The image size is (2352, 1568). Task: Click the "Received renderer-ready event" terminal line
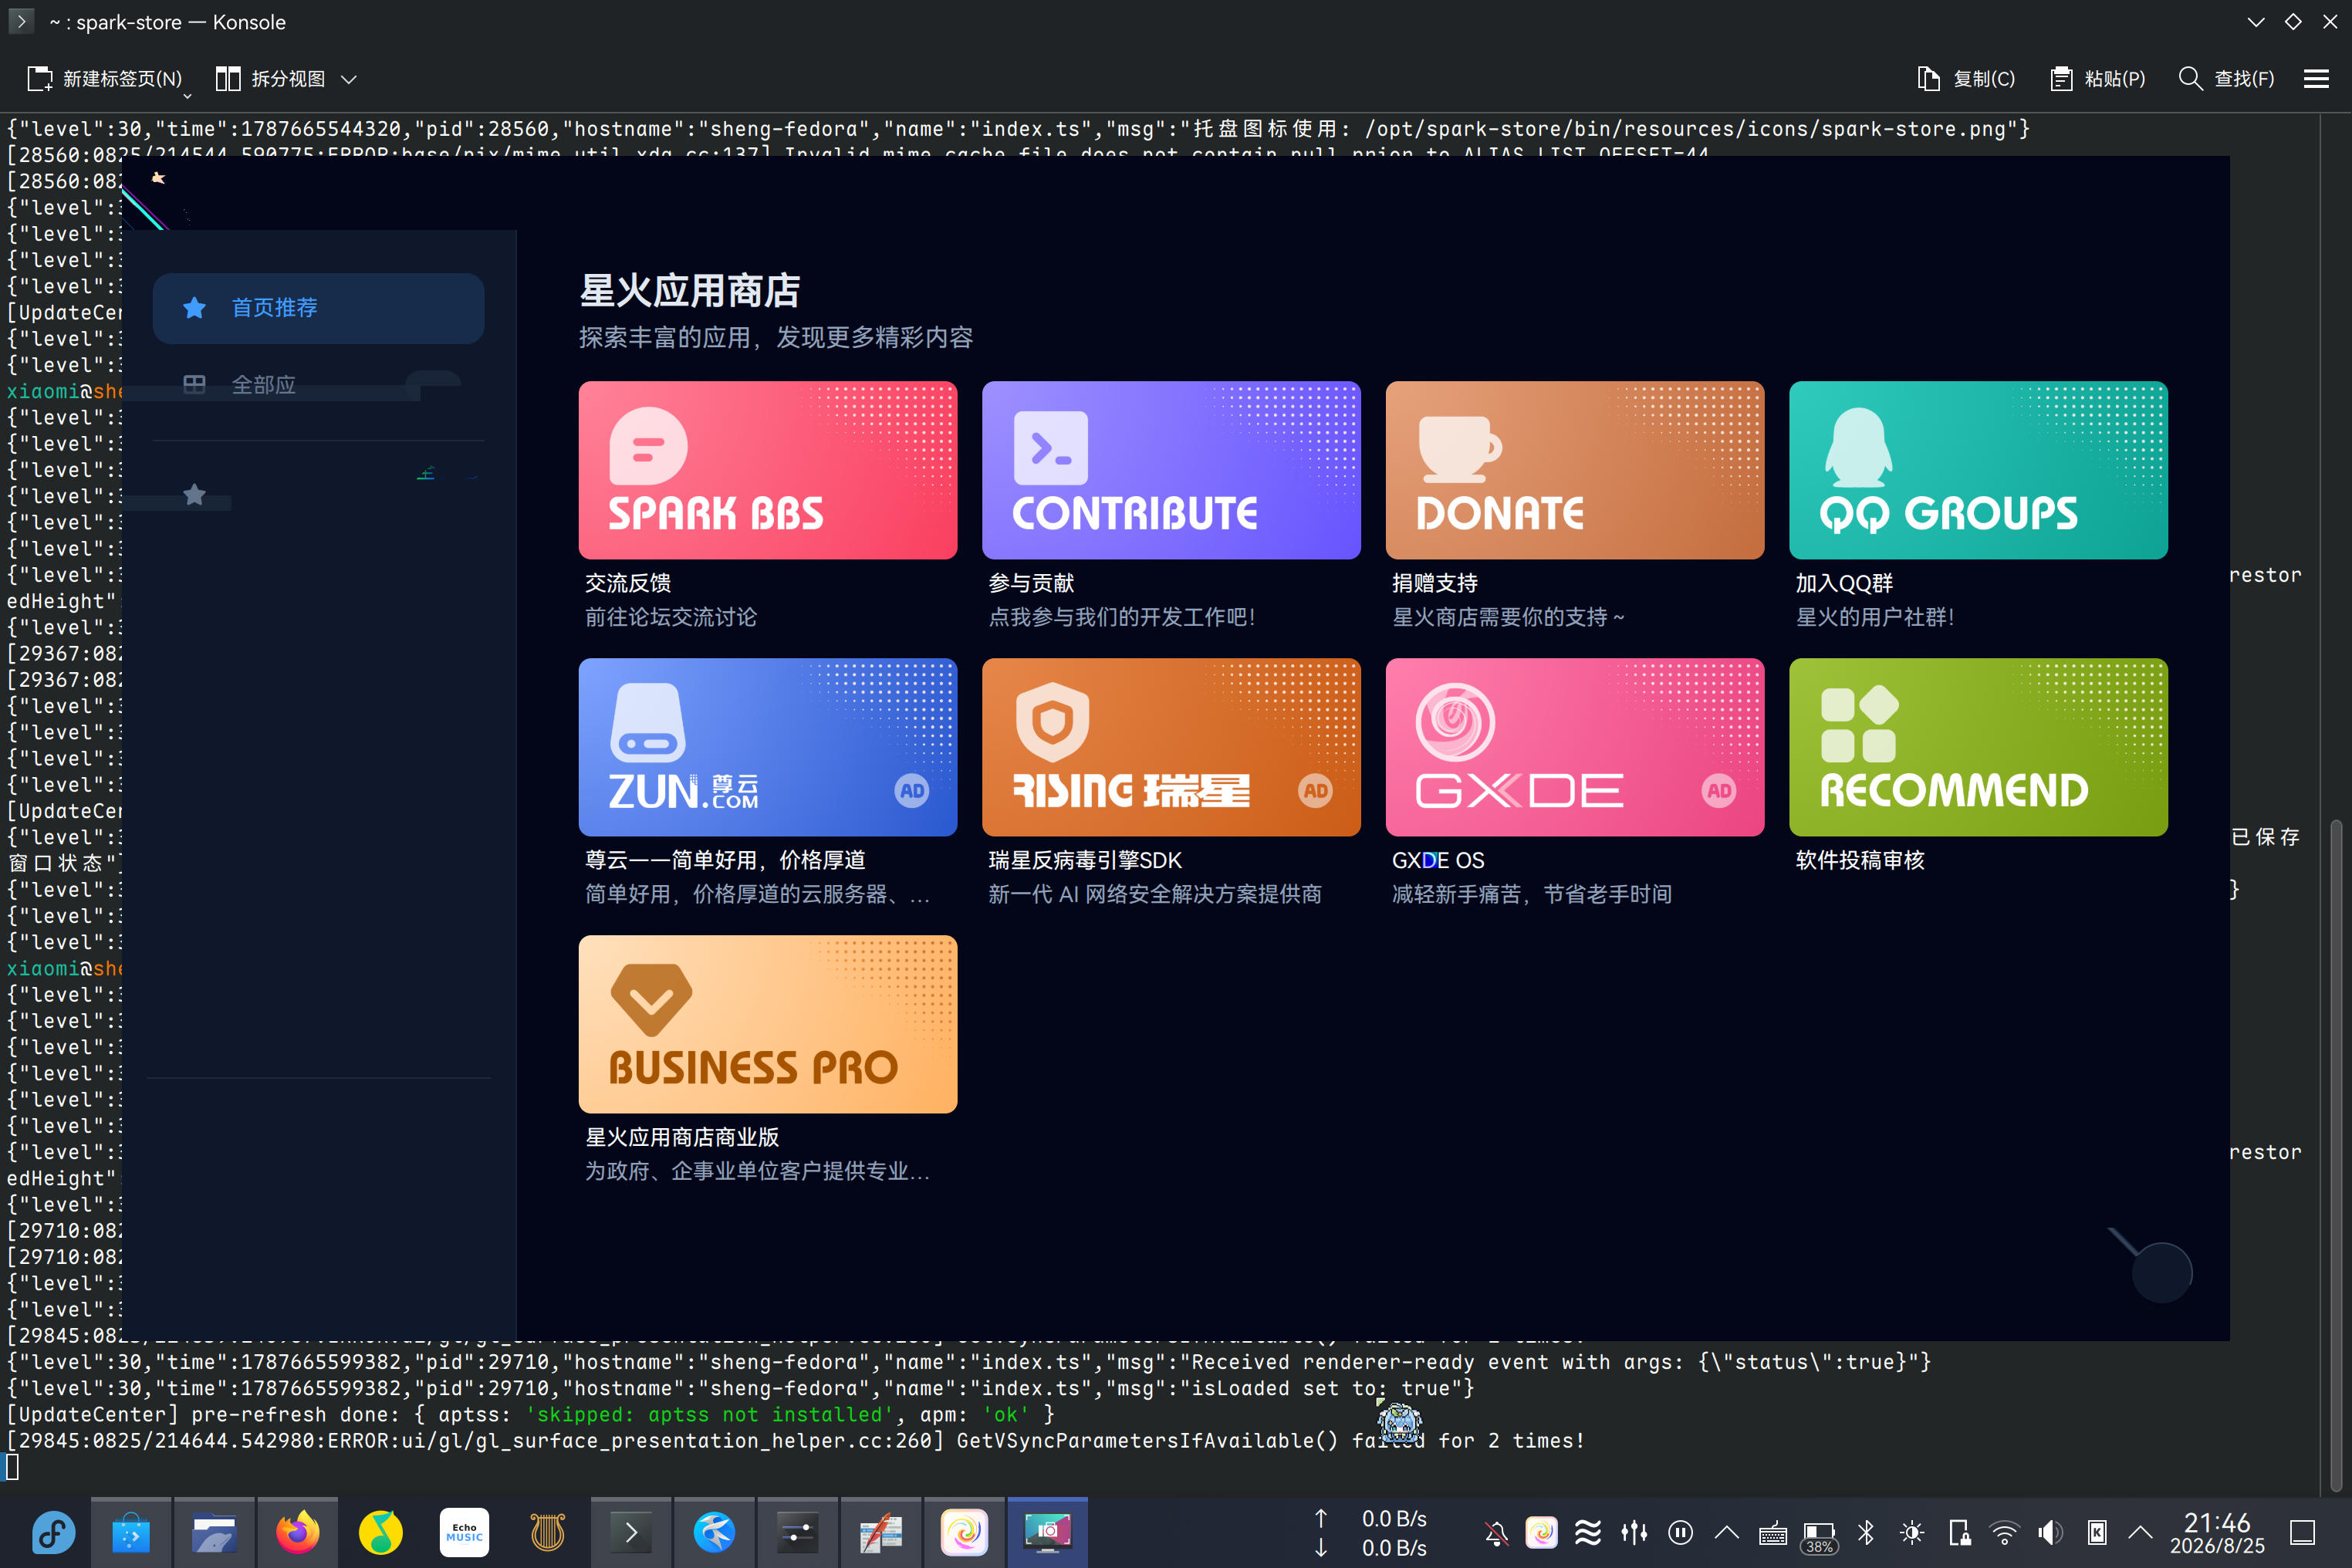[x=969, y=1362]
